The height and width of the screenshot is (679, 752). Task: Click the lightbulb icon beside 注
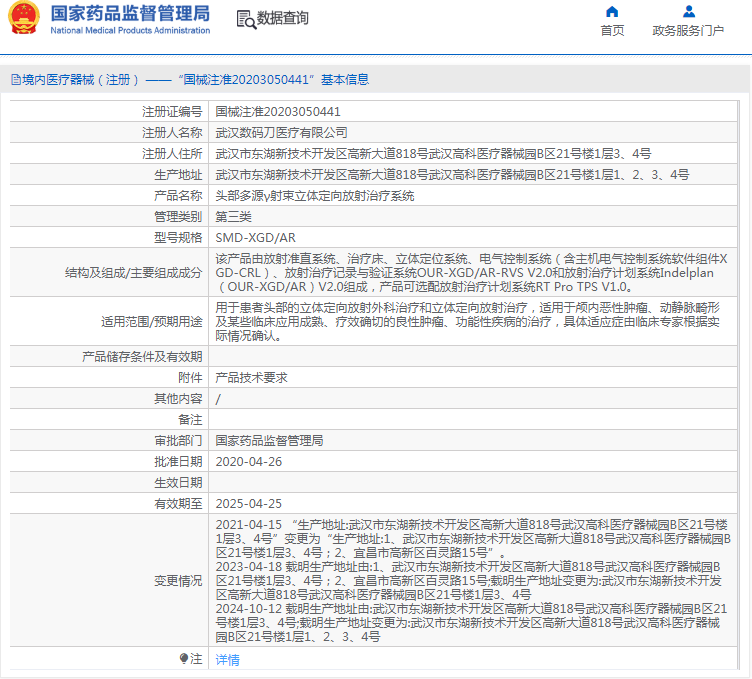(x=184, y=658)
